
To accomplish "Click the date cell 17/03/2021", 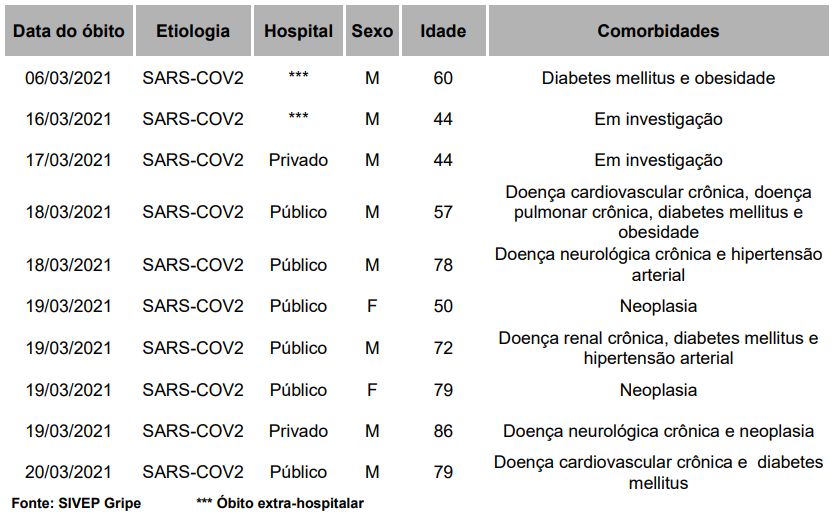I will point(68,160).
